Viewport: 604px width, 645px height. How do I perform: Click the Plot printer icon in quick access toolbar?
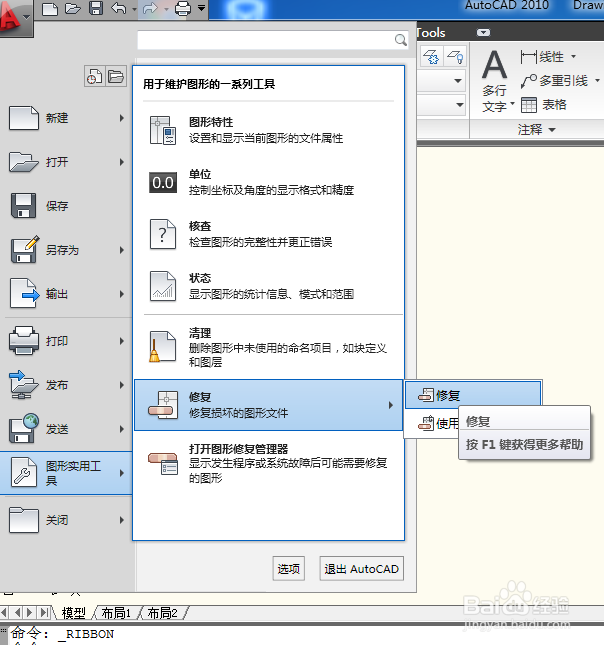[x=183, y=8]
